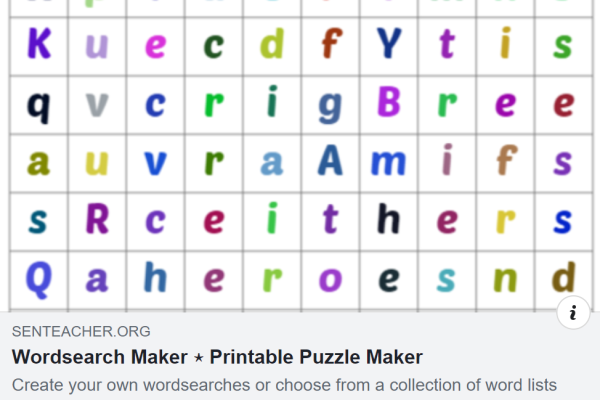Click the yellow-green letter d cell
This screenshot has width=600, height=400.
272,45
